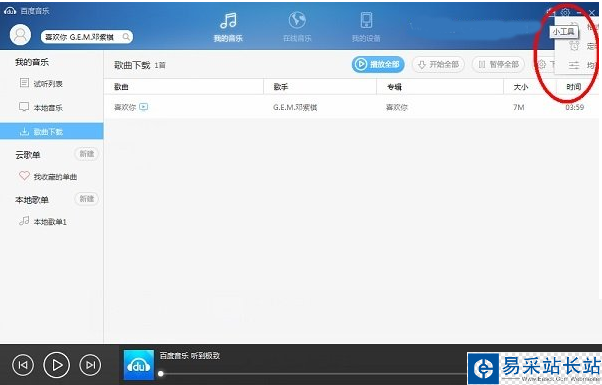The width and height of the screenshot is (602, 385).
Task: Switch to 我的设备 tab
Action: coord(366,26)
